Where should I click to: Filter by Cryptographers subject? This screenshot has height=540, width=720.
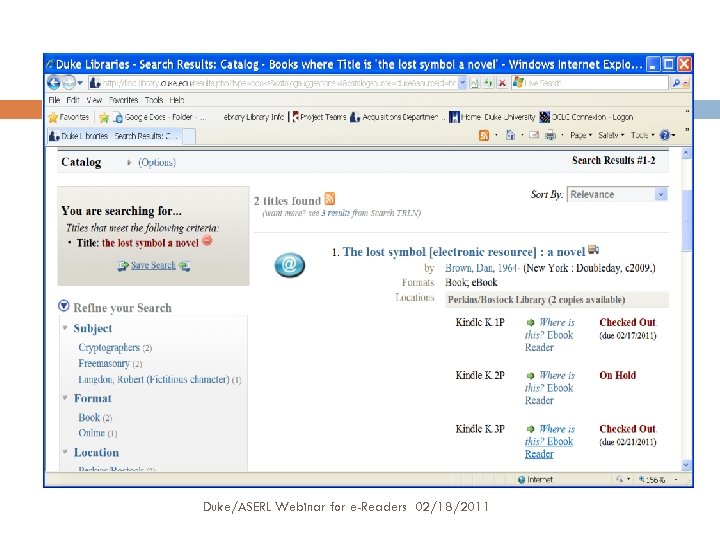click(x=109, y=348)
